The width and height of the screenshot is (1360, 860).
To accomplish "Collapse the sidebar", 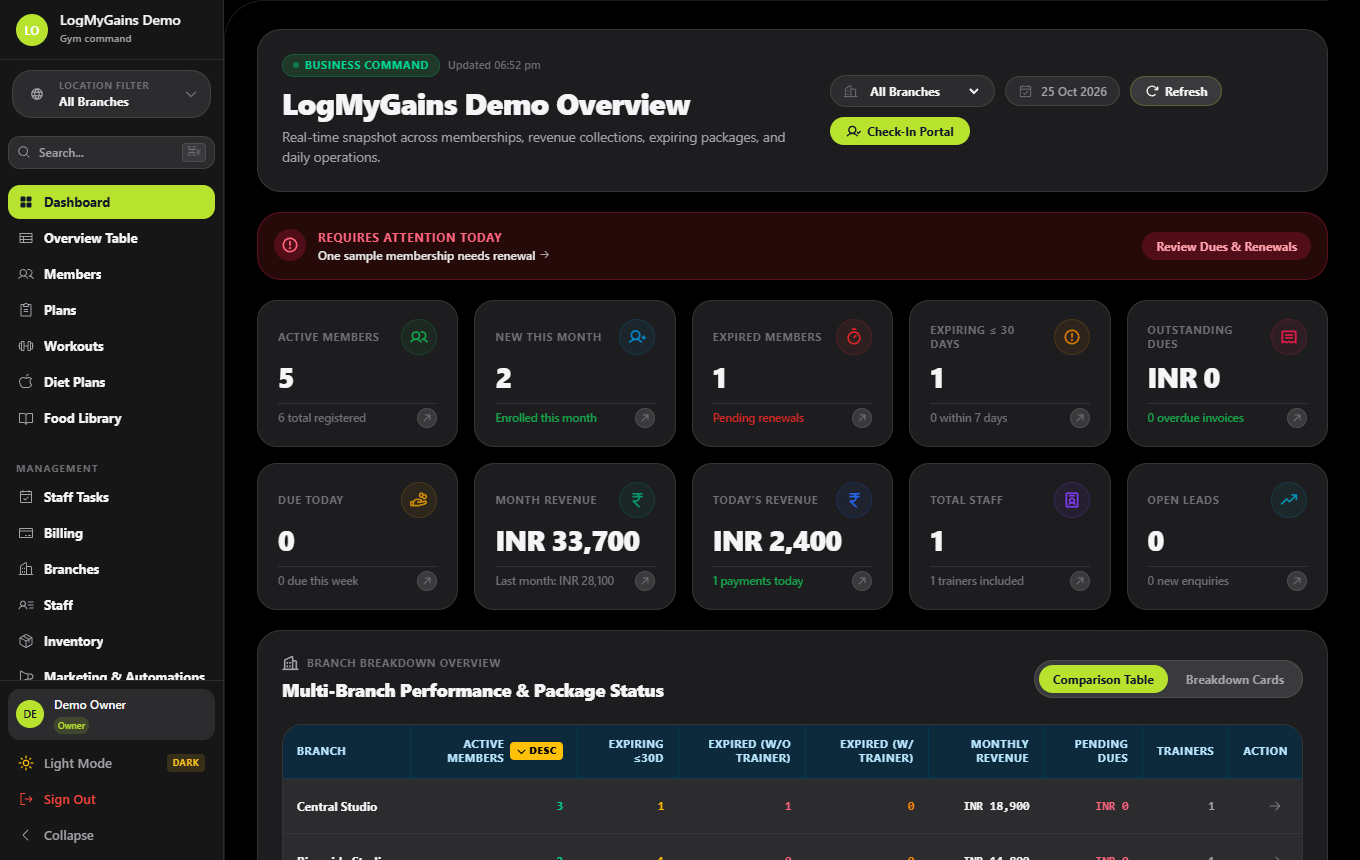I will [112, 835].
